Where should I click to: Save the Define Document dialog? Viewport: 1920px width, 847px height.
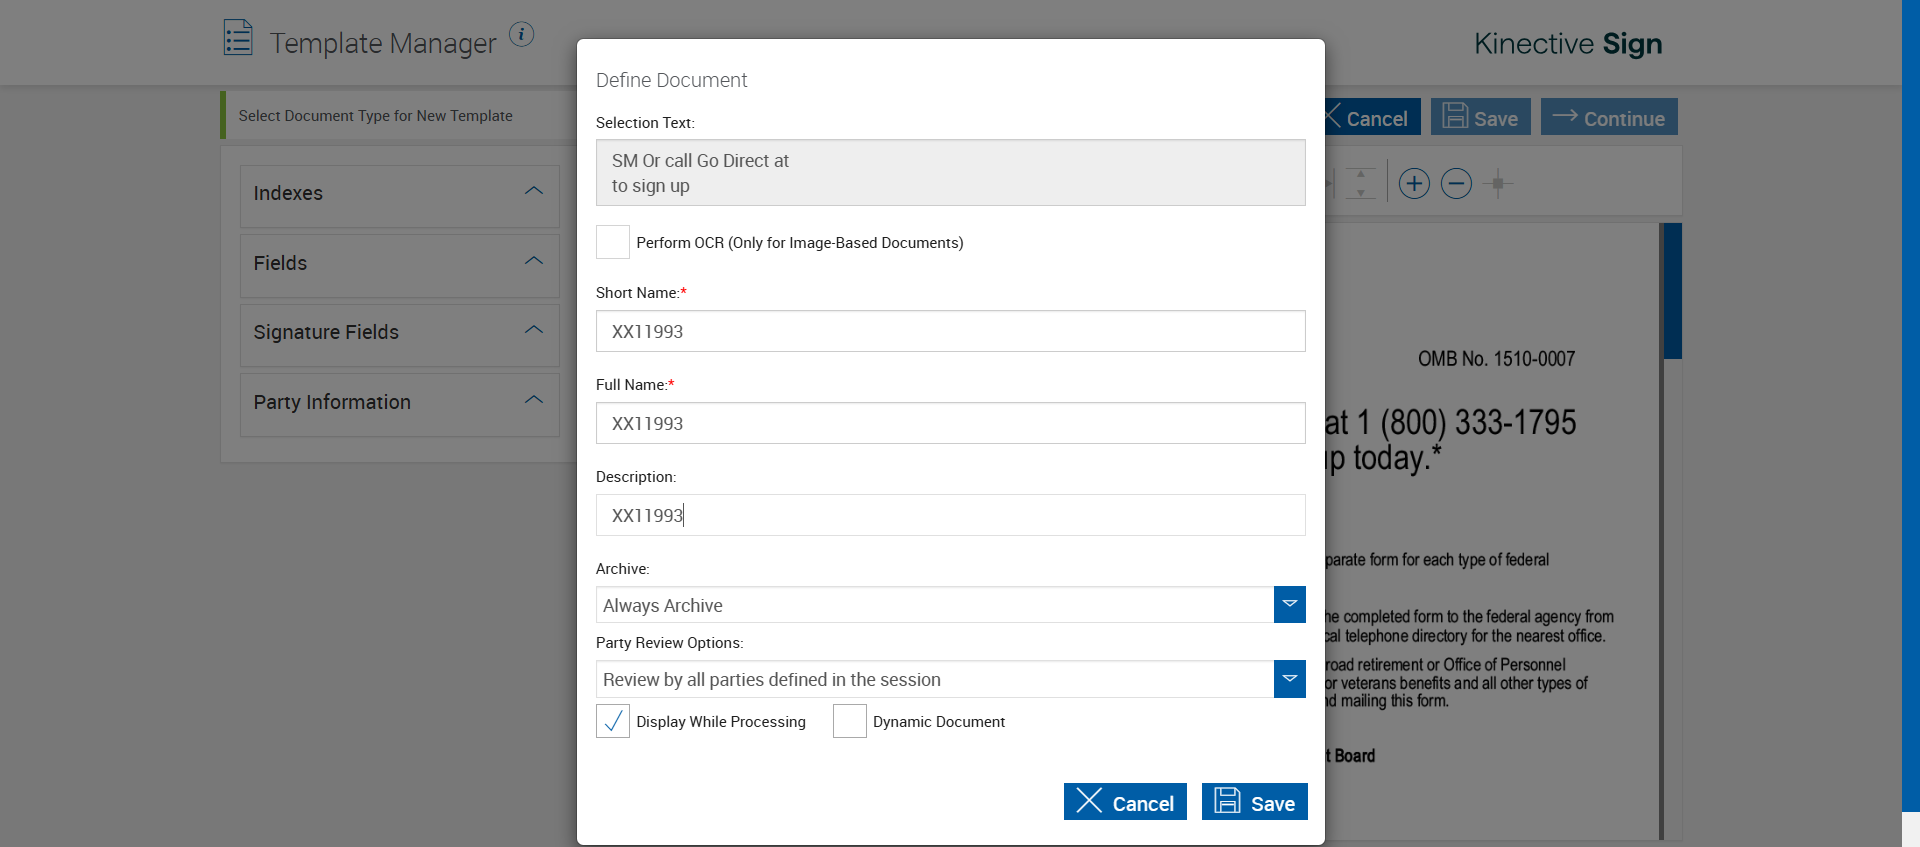(1254, 802)
